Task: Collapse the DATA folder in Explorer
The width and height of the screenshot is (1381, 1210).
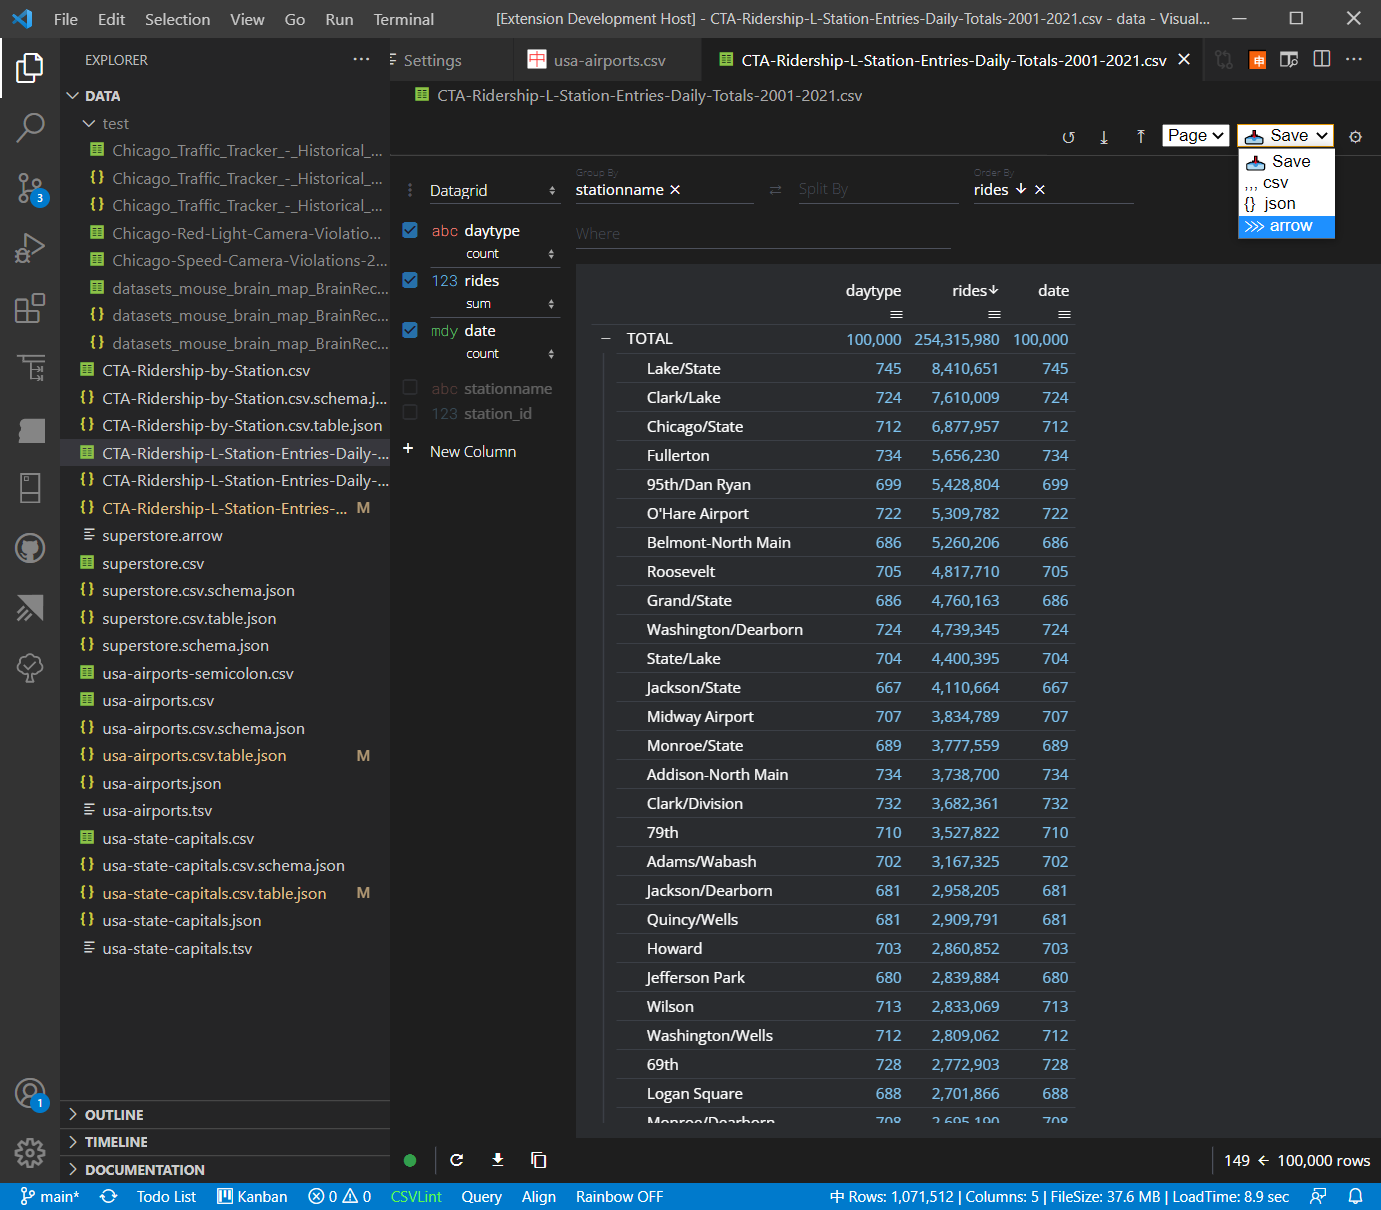Action: (x=73, y=96)
